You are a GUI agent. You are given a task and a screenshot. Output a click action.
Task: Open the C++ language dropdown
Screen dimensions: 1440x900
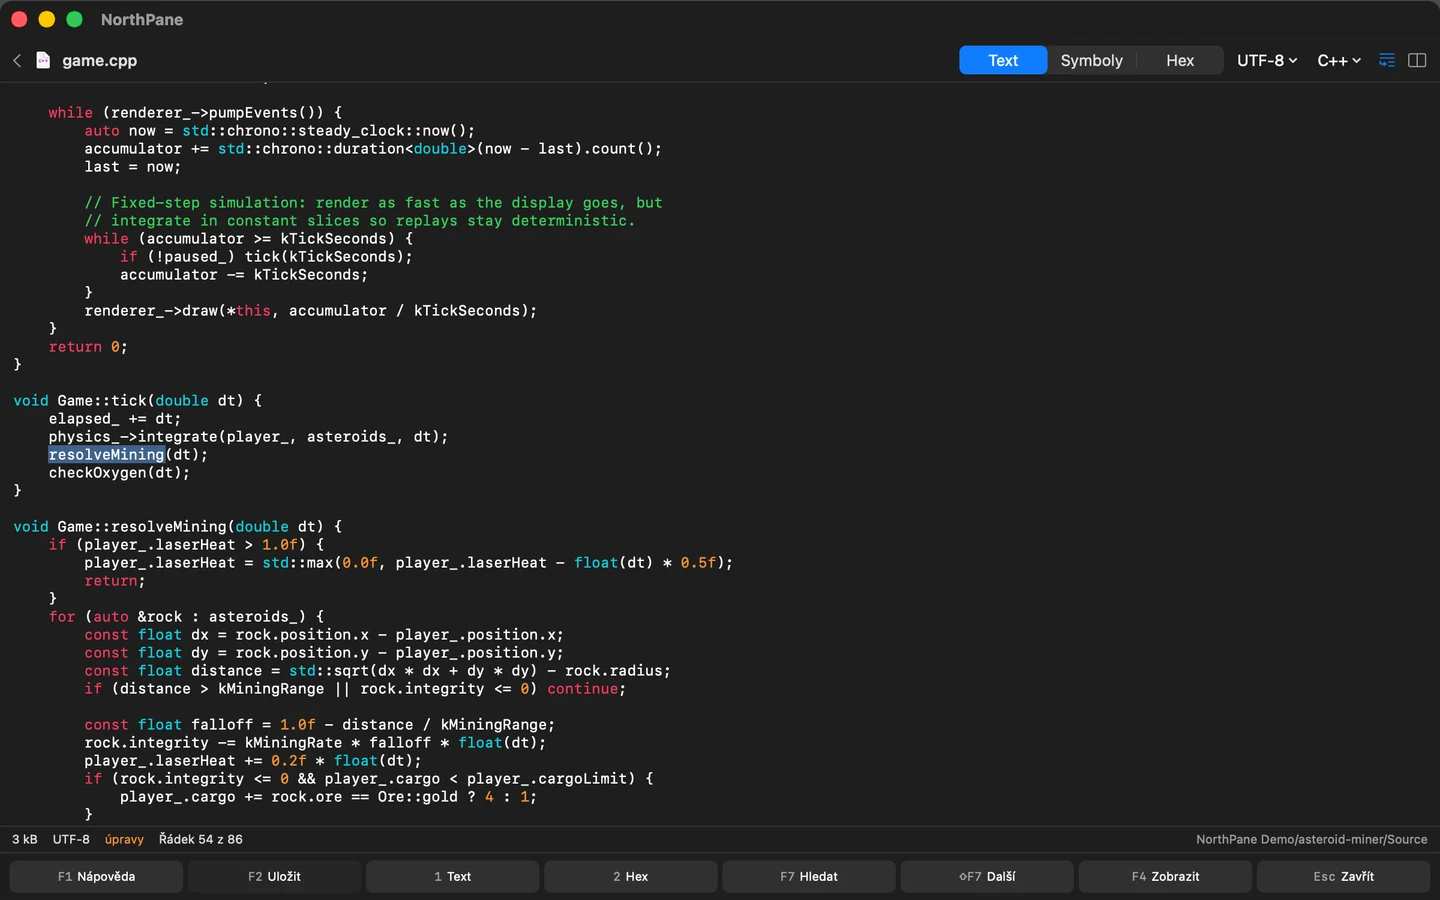[1339, 60]
